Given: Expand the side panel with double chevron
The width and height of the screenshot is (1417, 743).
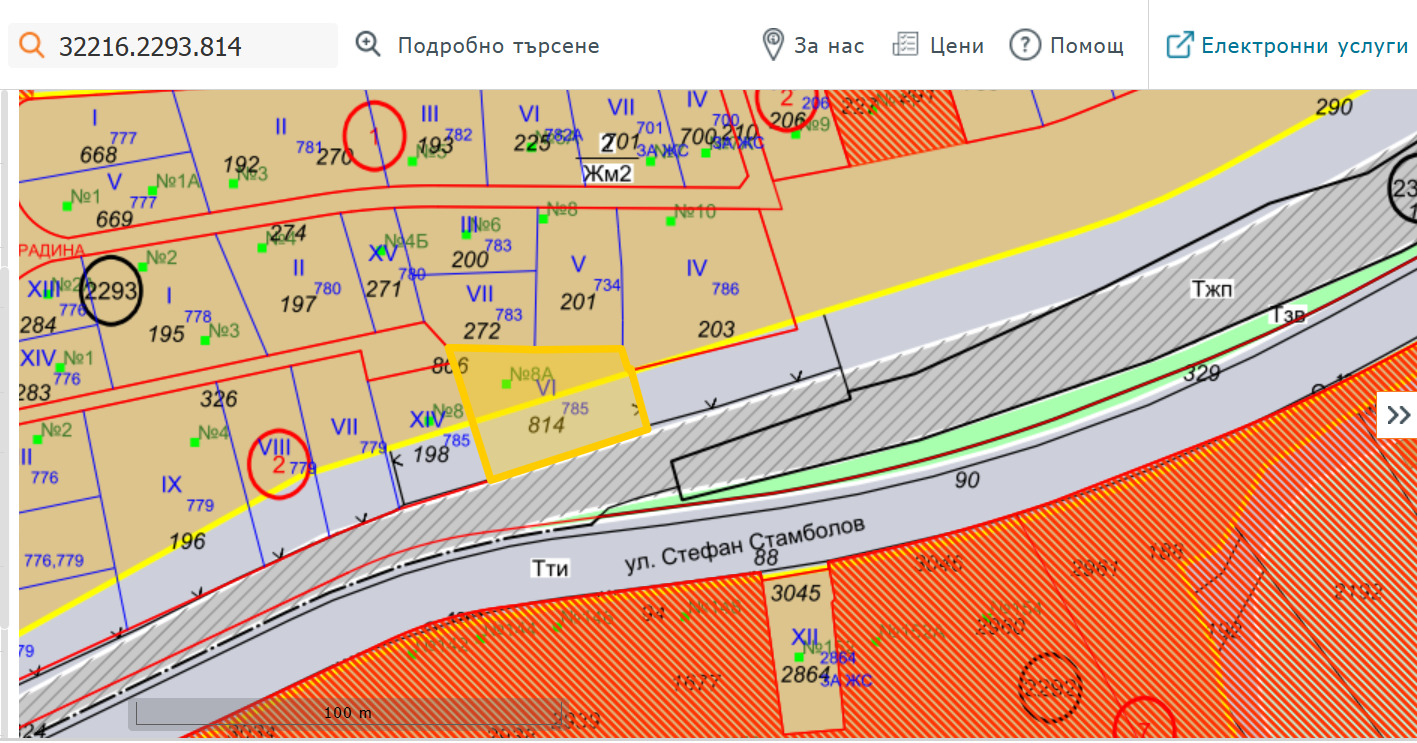Looking at the screenshot, I should pos(1399,415).
